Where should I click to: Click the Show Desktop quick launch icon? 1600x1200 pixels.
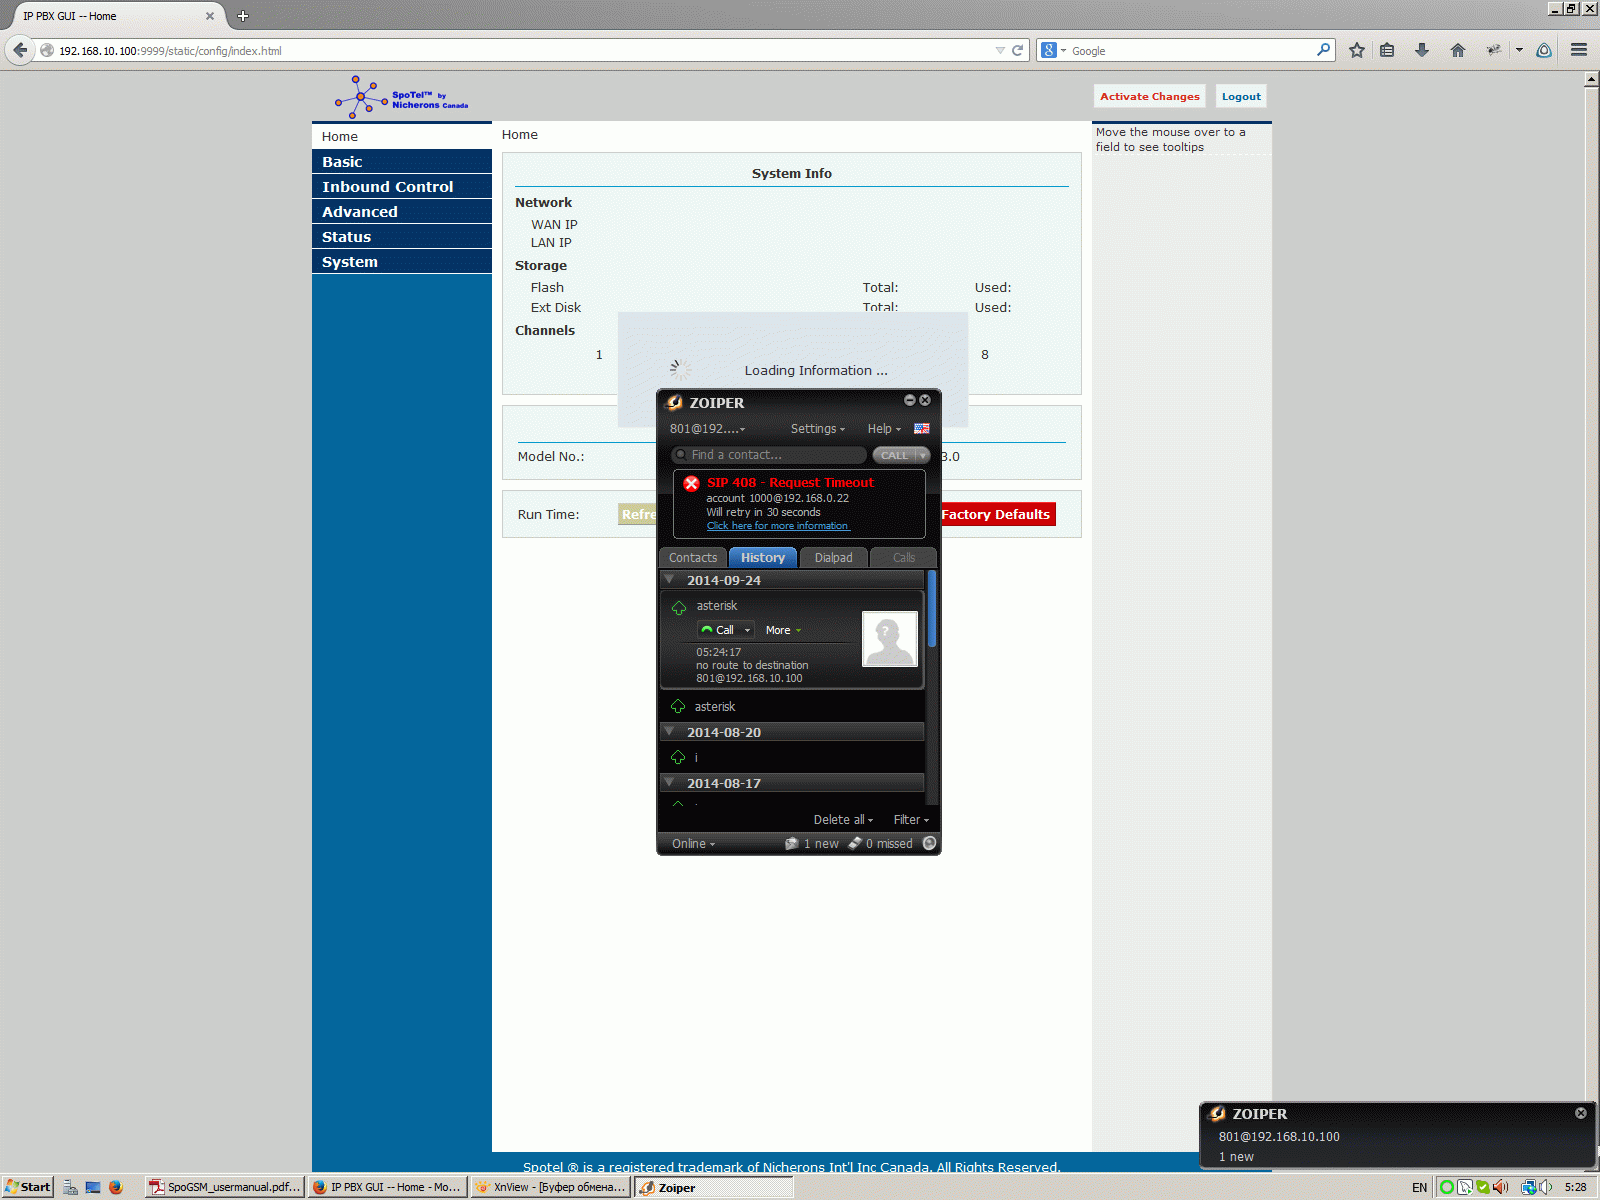pyautogui.click(x=93, y=1188)
